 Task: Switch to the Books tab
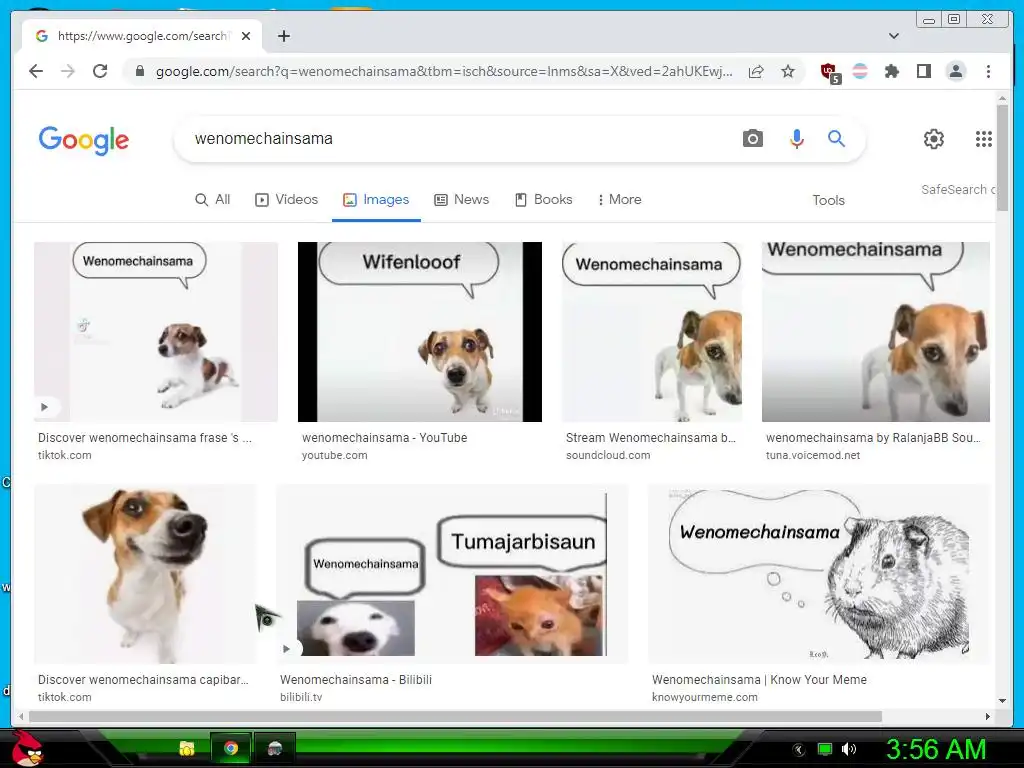(543, 199)
